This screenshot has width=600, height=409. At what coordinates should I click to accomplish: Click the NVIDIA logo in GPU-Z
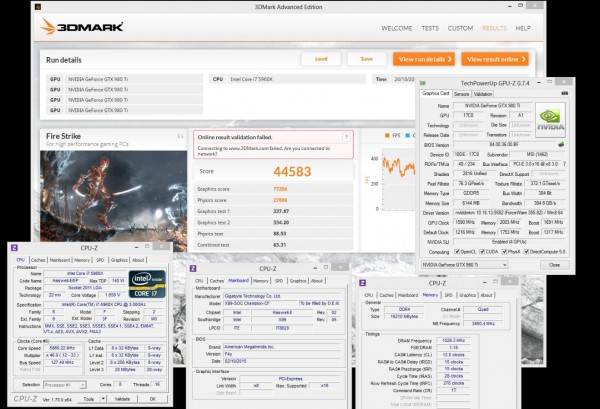pyautogui.click(x=550, y=120)
